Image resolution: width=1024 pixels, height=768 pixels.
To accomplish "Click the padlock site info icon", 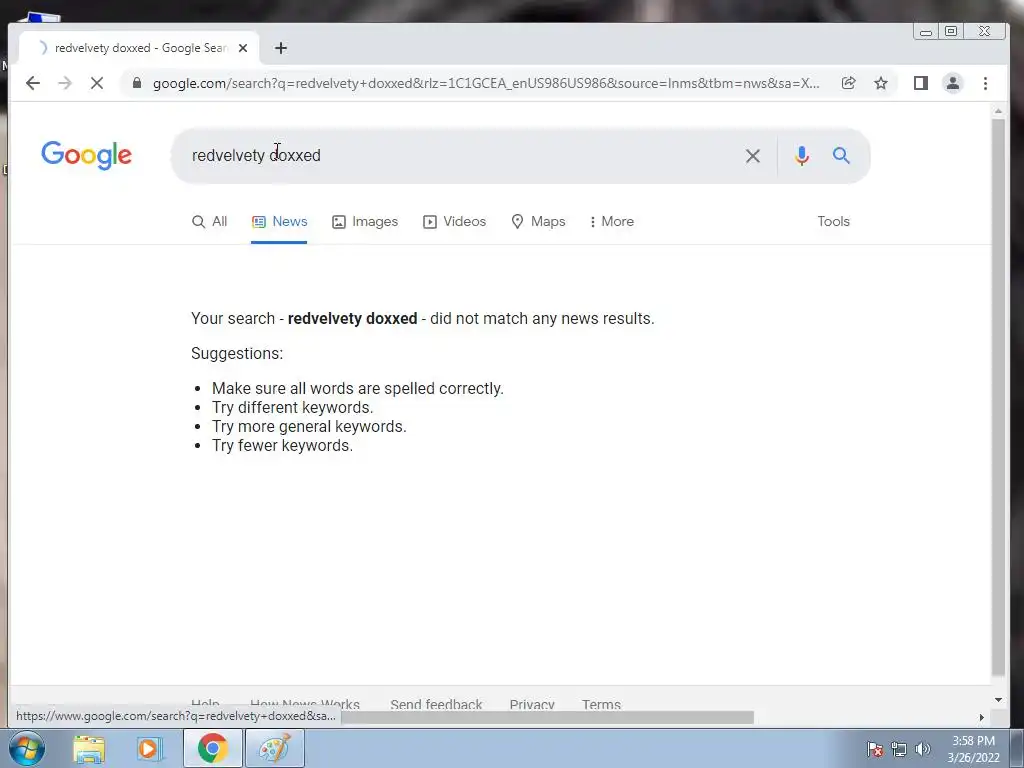I will click(136, 83).
